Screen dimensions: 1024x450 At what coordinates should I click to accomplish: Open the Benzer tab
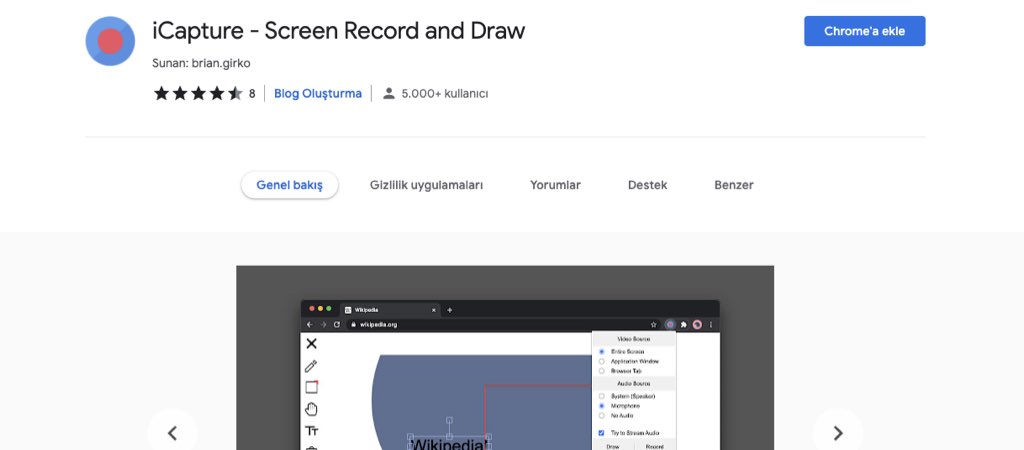733,185
